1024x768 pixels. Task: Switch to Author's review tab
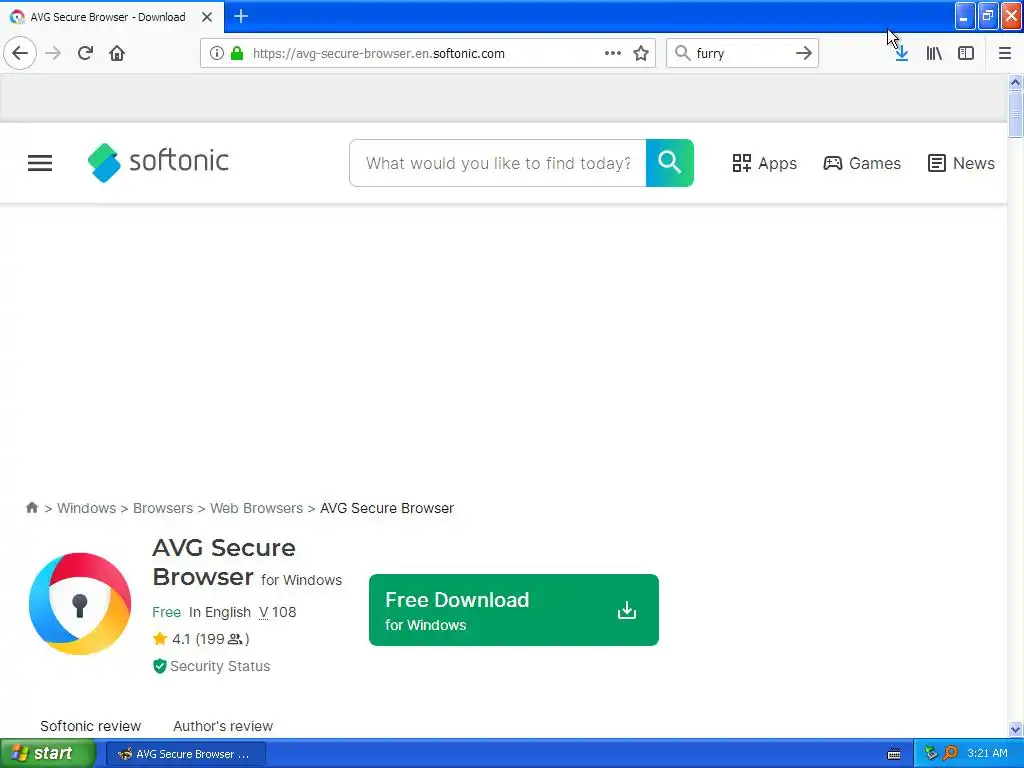tap(223, 726)
